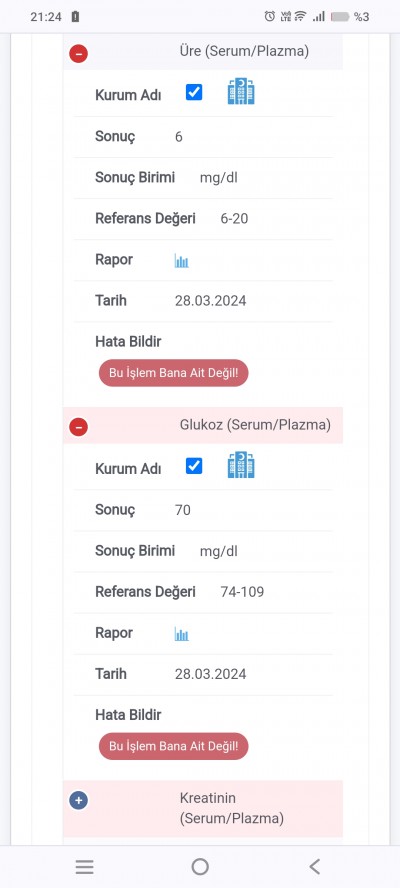This screenshot has height=888, width=400.
Task: Tap the Android recent apps menu icon
Action: (x=84, y=866)
